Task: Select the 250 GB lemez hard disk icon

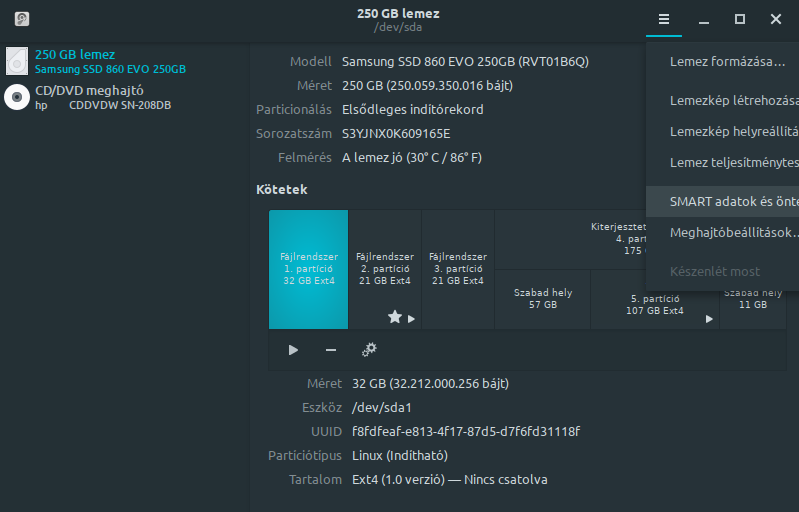Action: point(17,61)
